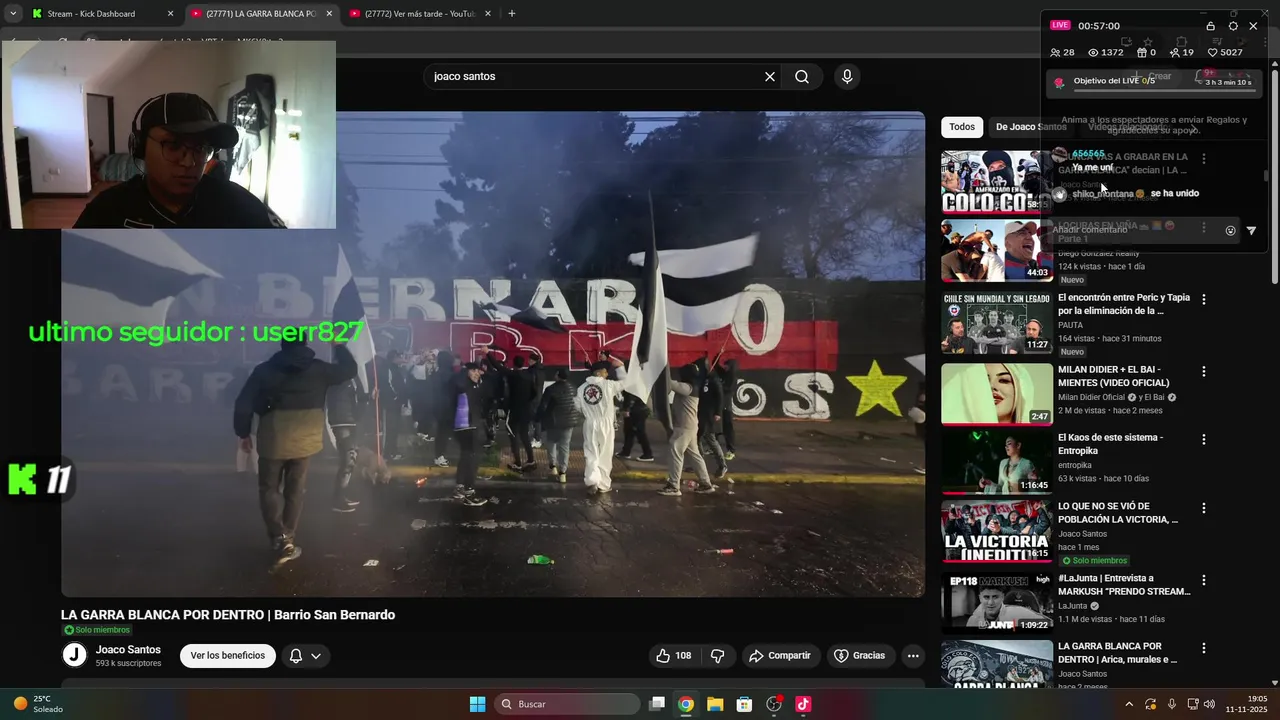Image resolution: width=1280 pixels, height=720 pixels.
Task: Click the Windows Start button
Action: pos(478,704)
